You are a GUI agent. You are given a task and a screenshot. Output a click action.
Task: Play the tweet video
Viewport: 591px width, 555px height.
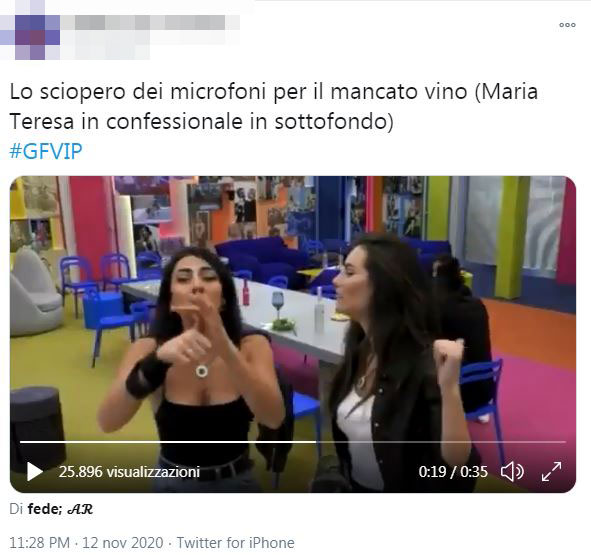click(35, 472)
